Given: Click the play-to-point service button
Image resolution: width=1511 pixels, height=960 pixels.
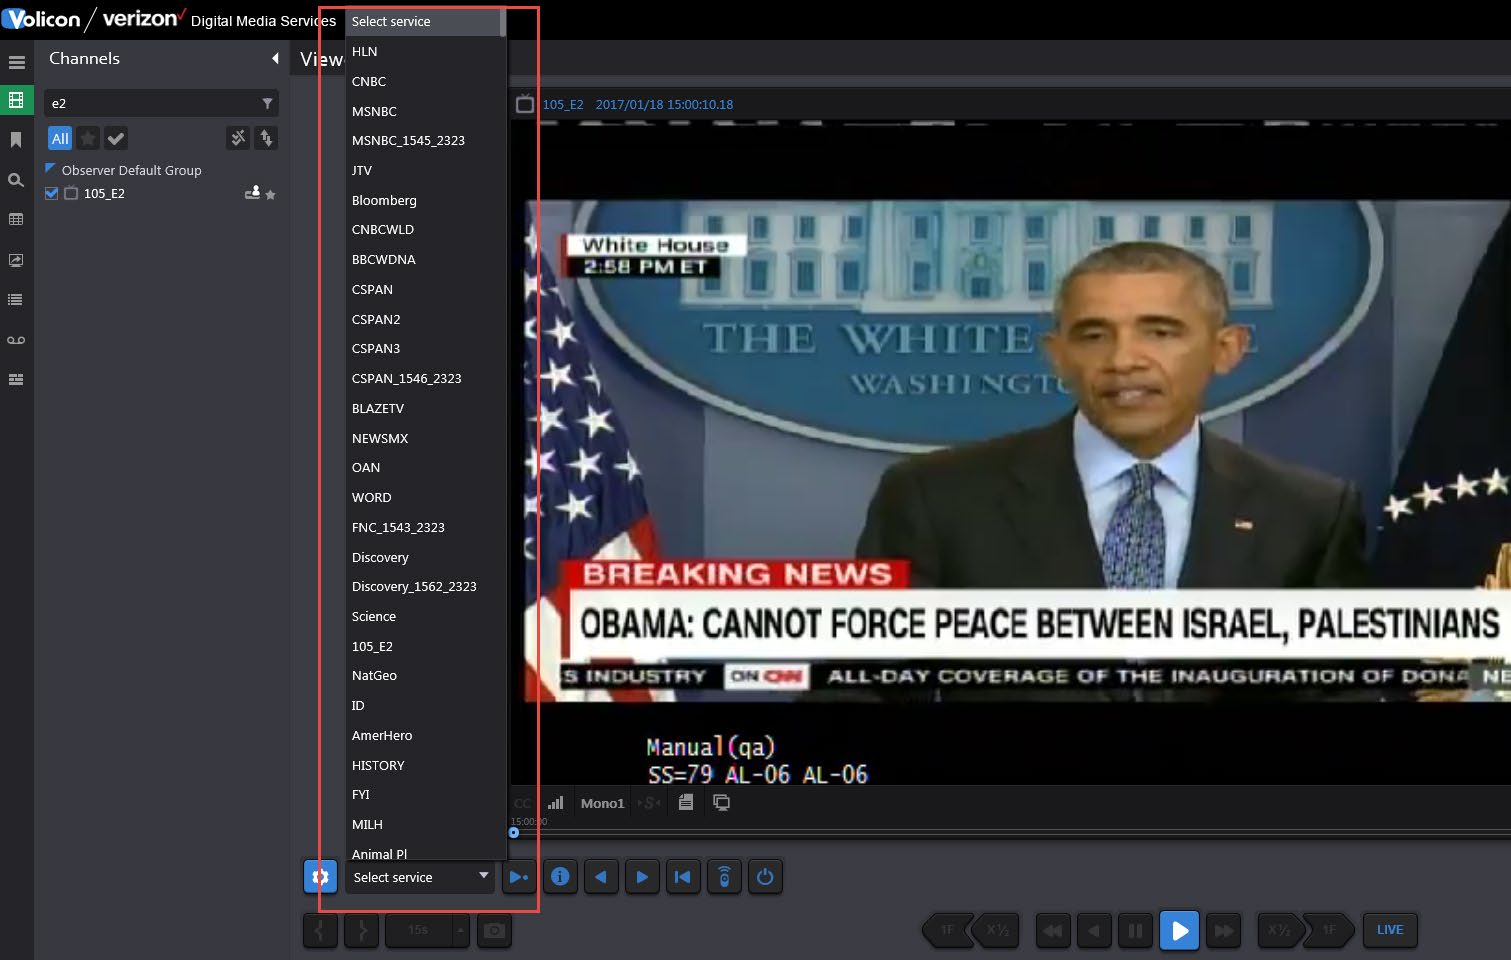Looking at the screenshot, I should tap(519, 877).
